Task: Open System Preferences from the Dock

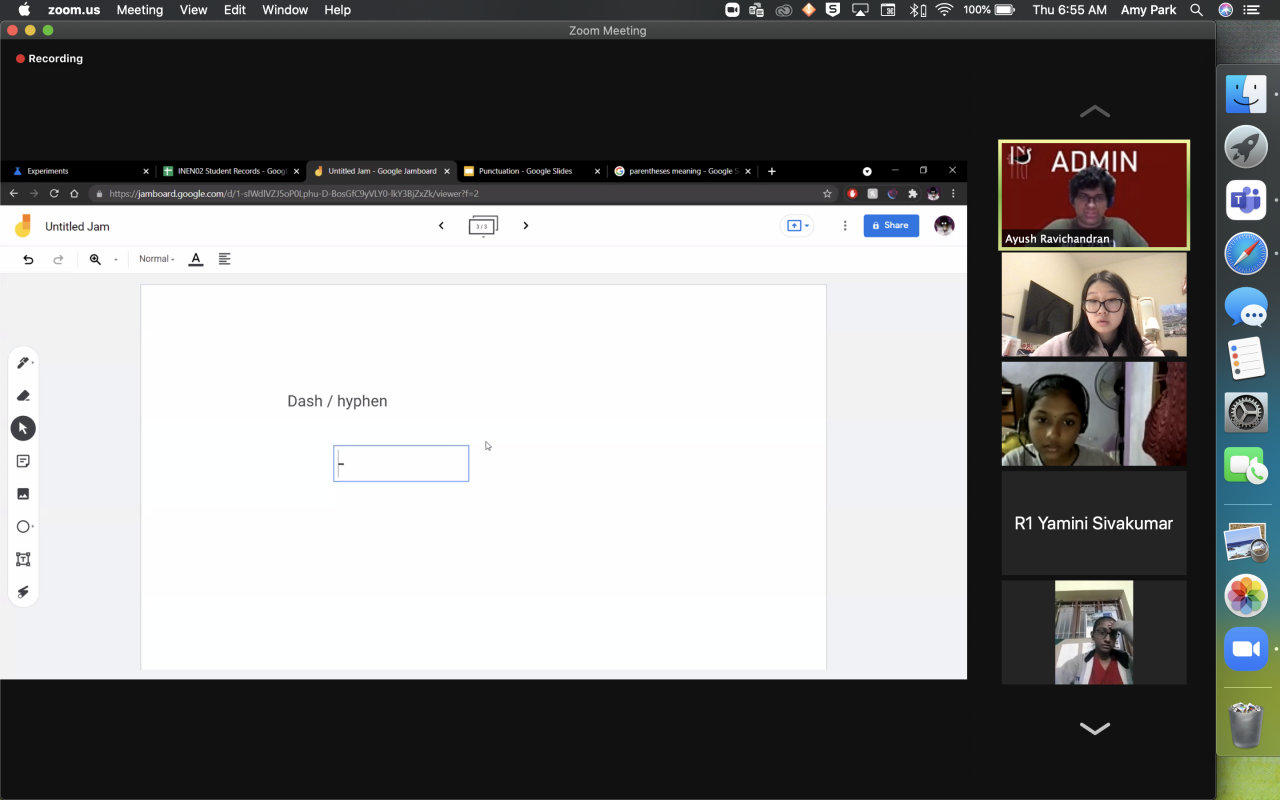Action: pos(1246,413)
